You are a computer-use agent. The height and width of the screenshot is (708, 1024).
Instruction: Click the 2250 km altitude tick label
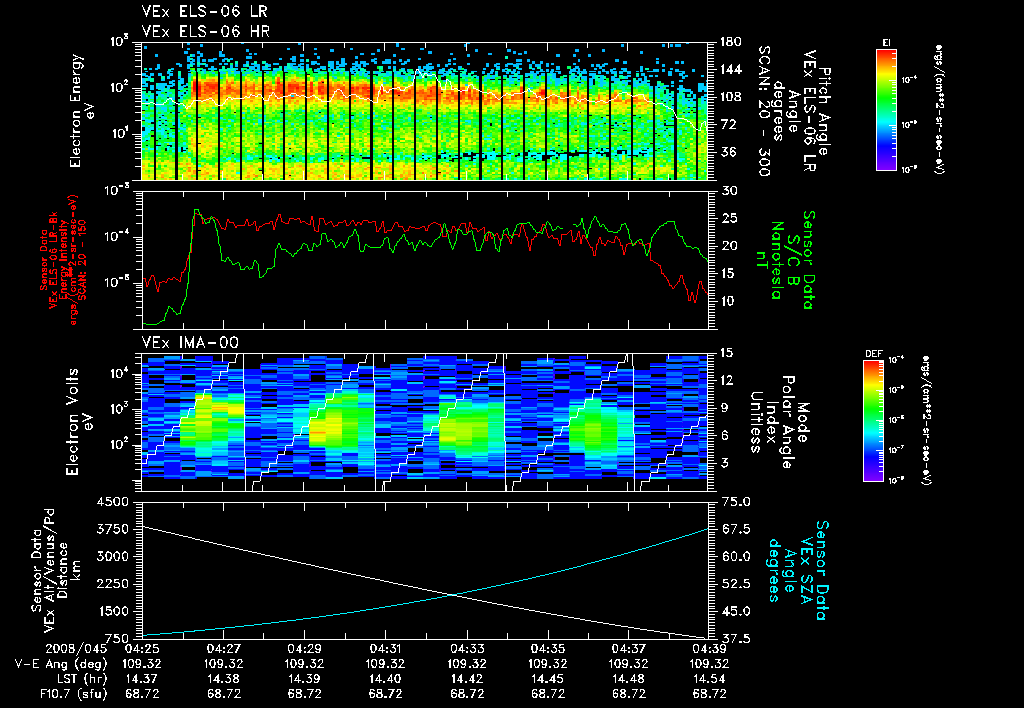pos(112,584)
